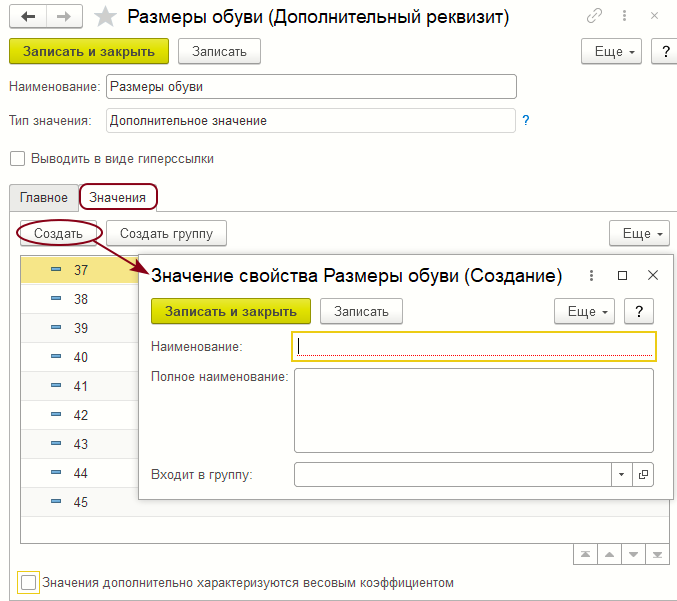
Task: Select value row 42
Action: [x=80, y=414]
